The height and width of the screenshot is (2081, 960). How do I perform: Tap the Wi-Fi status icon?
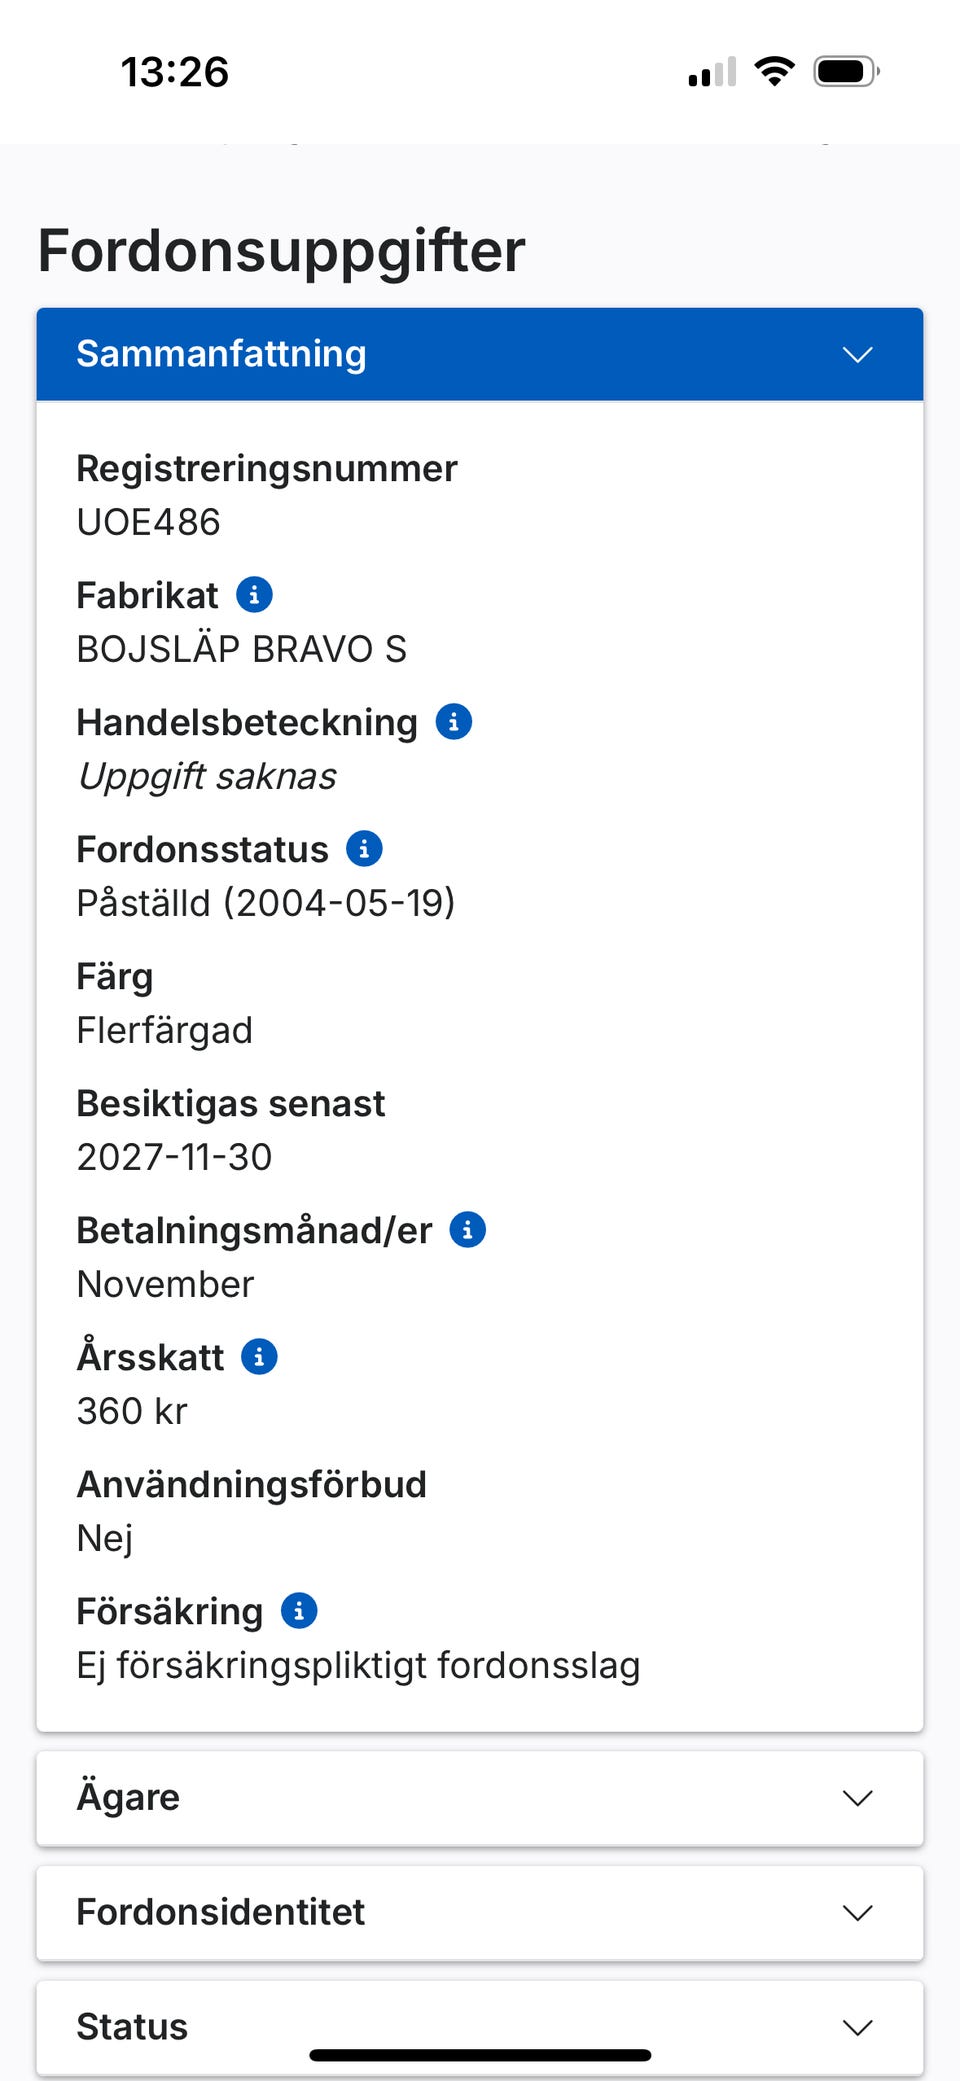774,72
